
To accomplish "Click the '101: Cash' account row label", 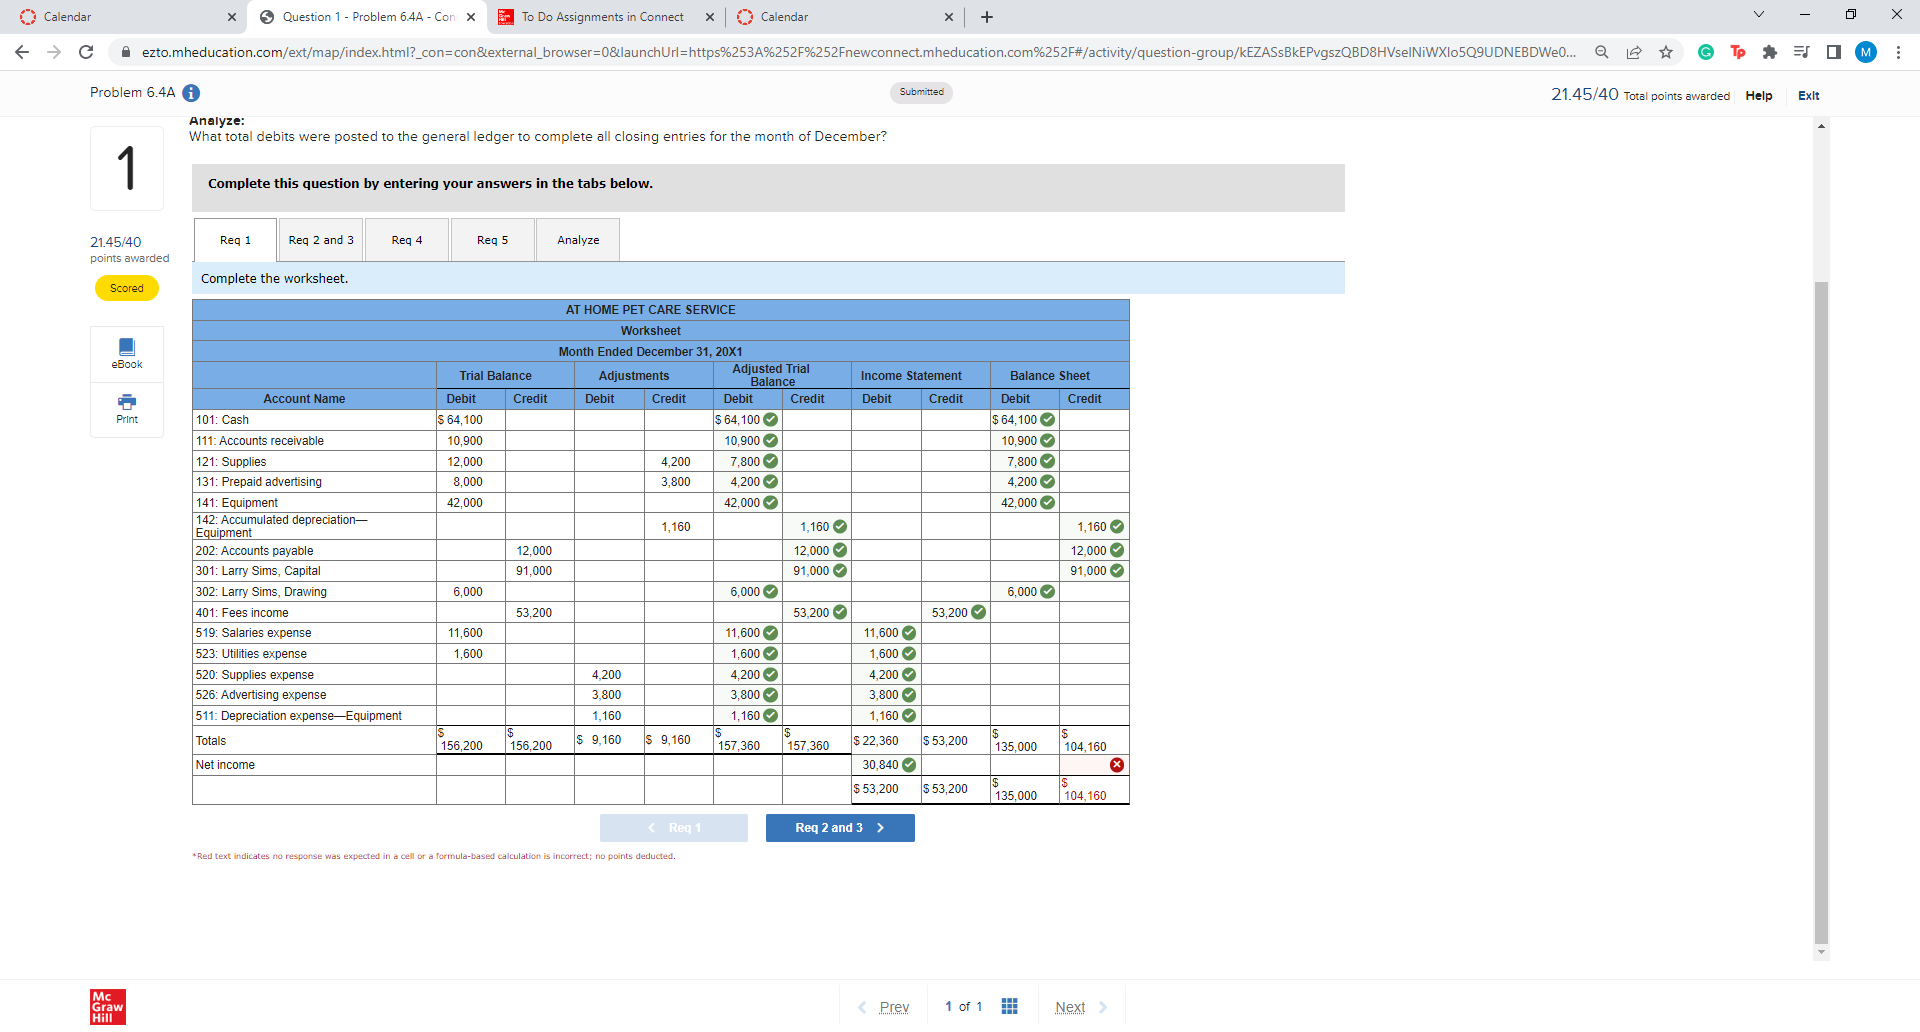I will click(x=222, y=420).
